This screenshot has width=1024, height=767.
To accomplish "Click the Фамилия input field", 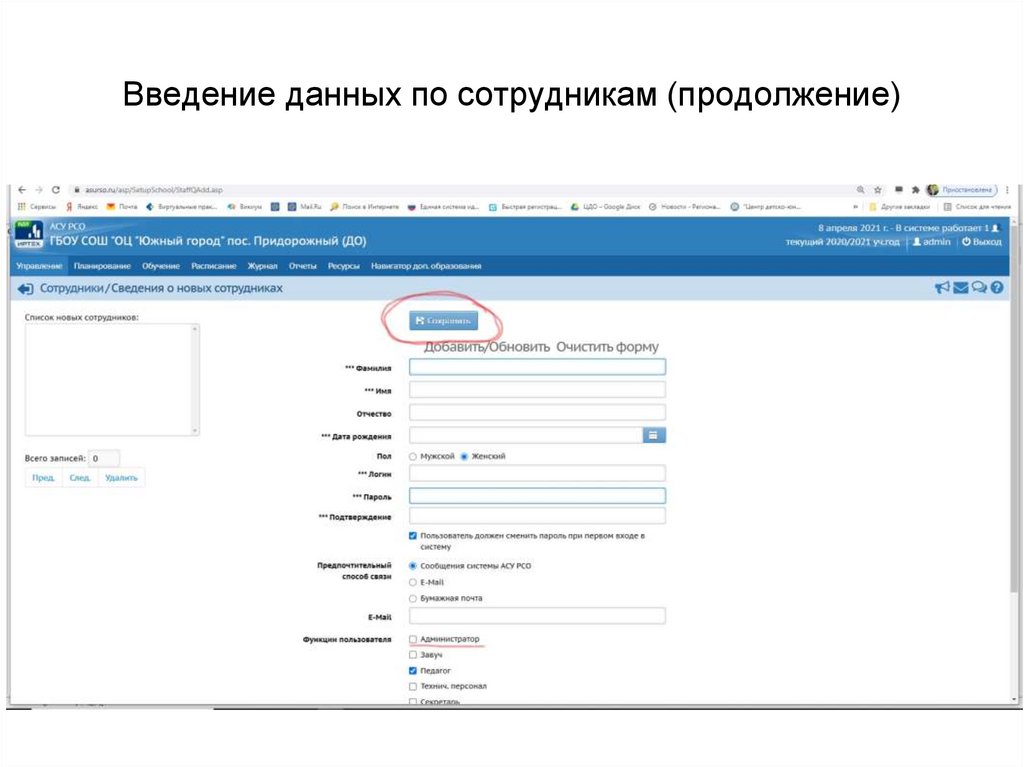I will click(x=538, y=366).
